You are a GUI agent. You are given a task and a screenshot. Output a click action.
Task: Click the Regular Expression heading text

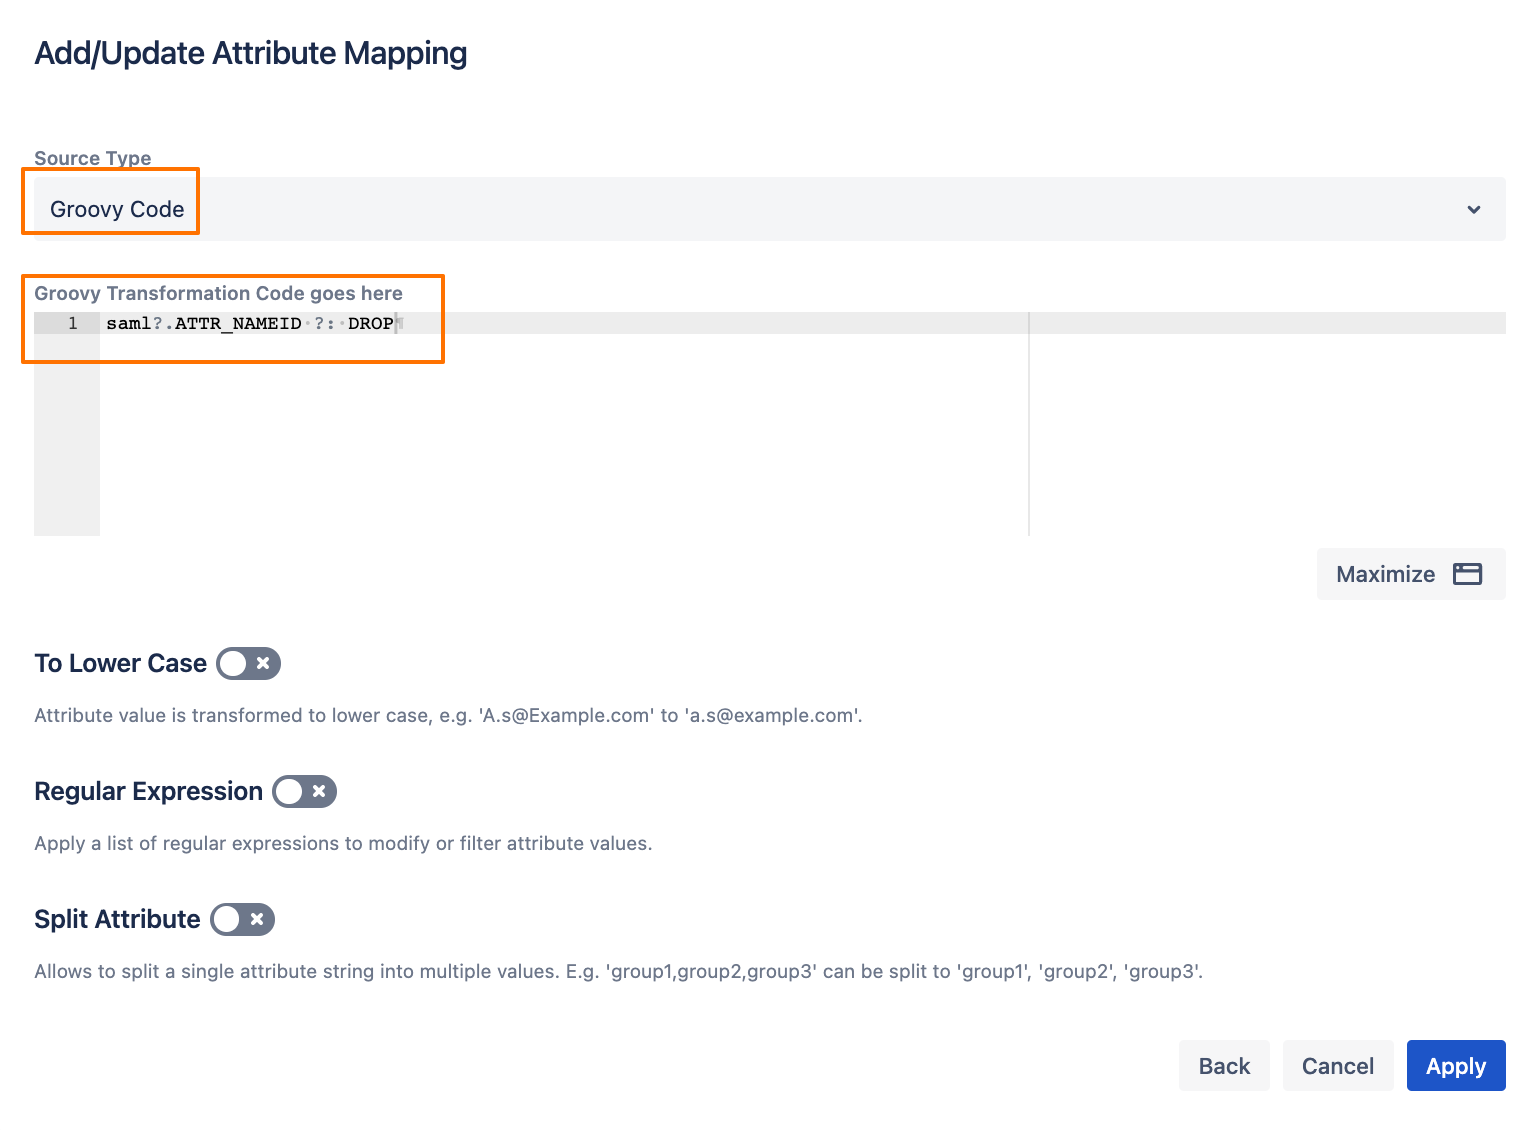148,792
